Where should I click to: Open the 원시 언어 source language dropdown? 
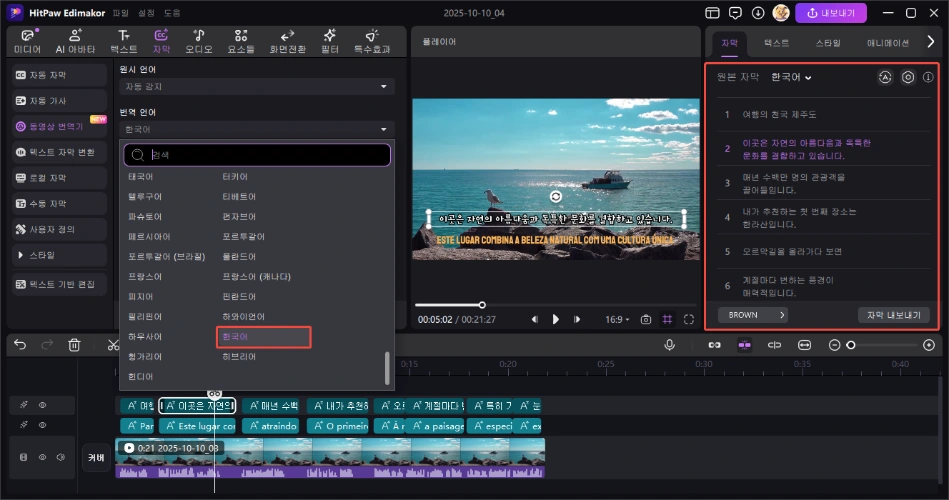(x=257, y=87)
